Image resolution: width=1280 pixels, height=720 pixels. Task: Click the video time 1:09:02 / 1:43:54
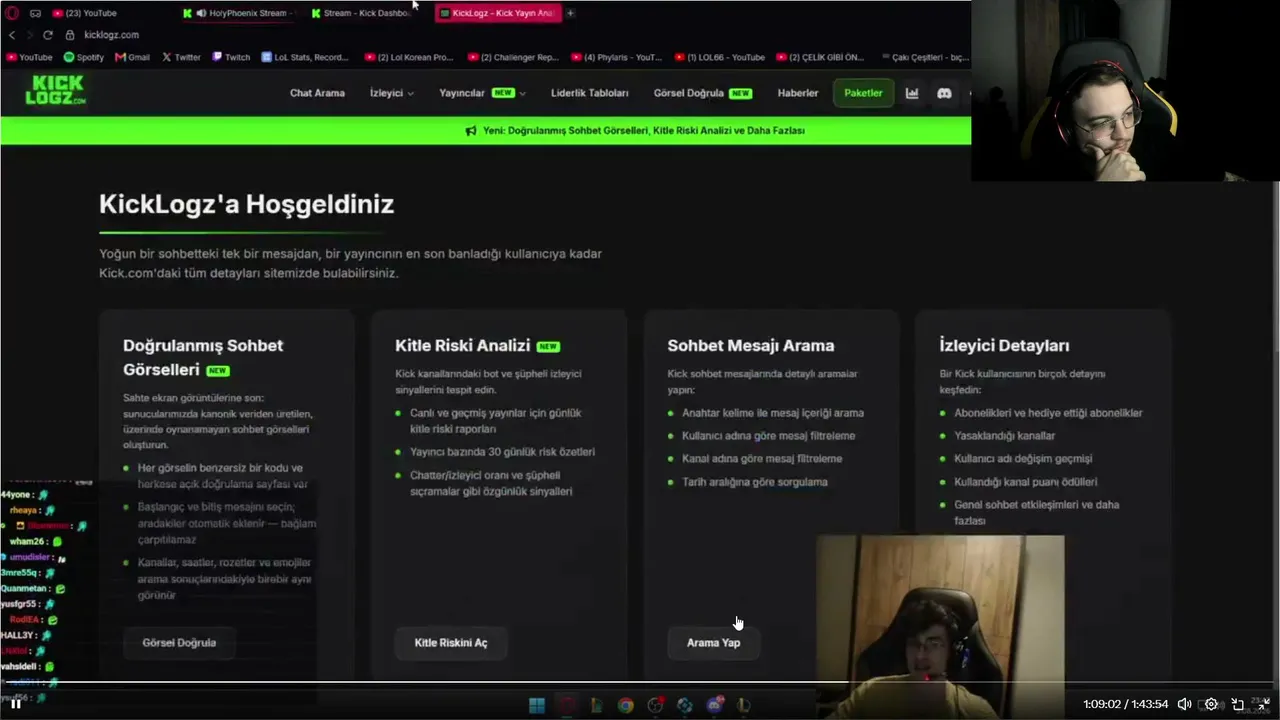pyautogui.click(x=1125, y=704)
